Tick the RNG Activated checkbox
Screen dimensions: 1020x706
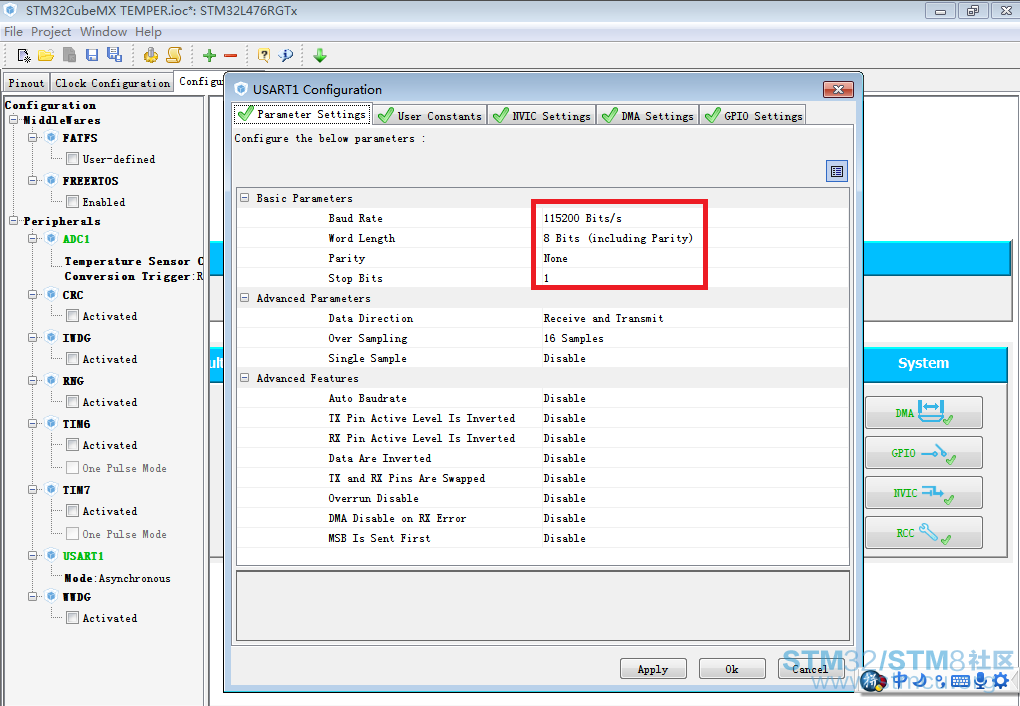(x=73, y=401)
